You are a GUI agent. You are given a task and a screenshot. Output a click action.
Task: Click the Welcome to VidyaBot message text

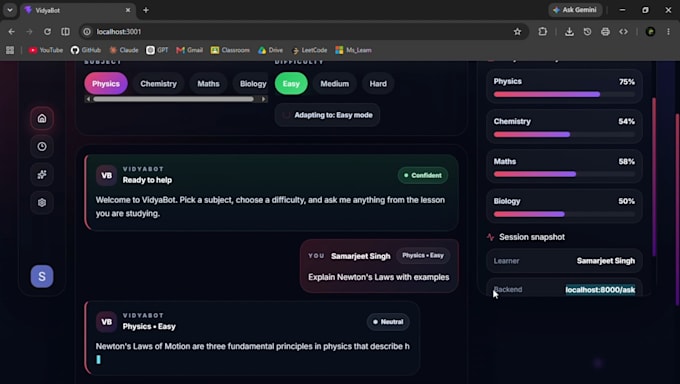pyautogui.click(x=270, y=207)
